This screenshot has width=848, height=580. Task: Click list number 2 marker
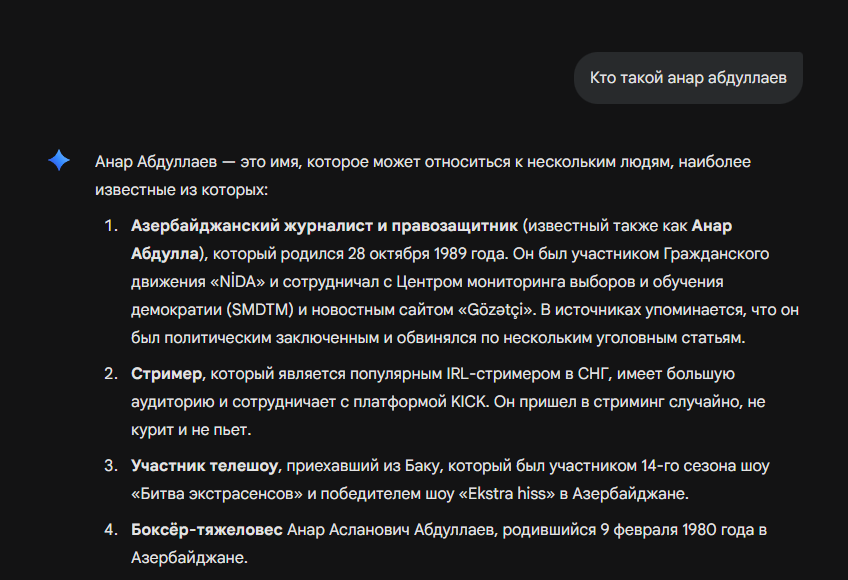[111, 375]
